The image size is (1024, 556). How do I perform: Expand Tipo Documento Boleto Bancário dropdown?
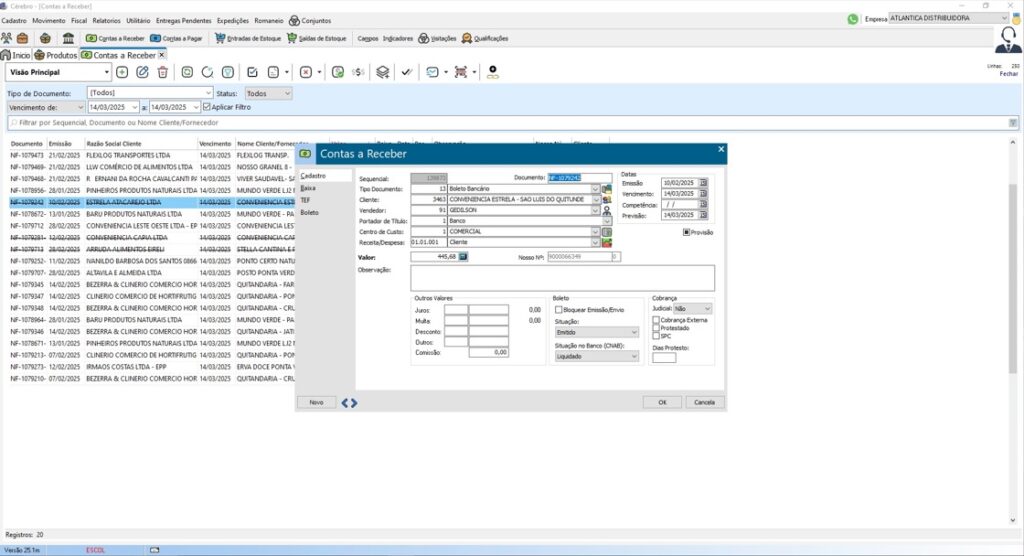click(595, 189)
